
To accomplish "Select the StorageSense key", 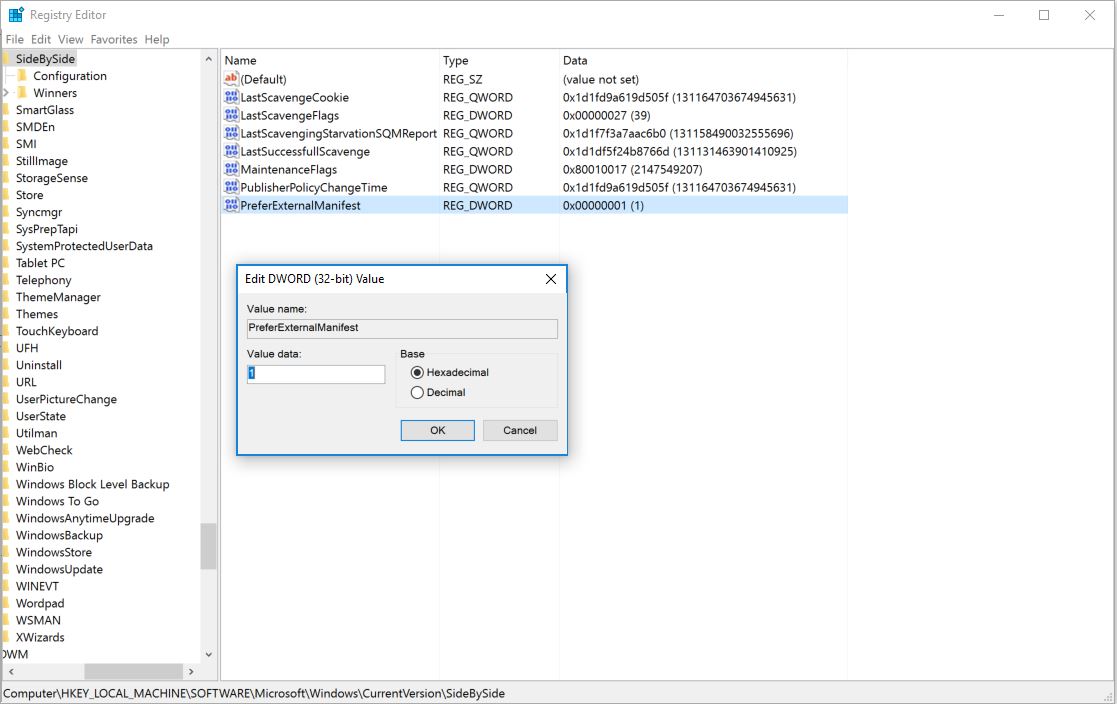I will click(x=52, y=178).
